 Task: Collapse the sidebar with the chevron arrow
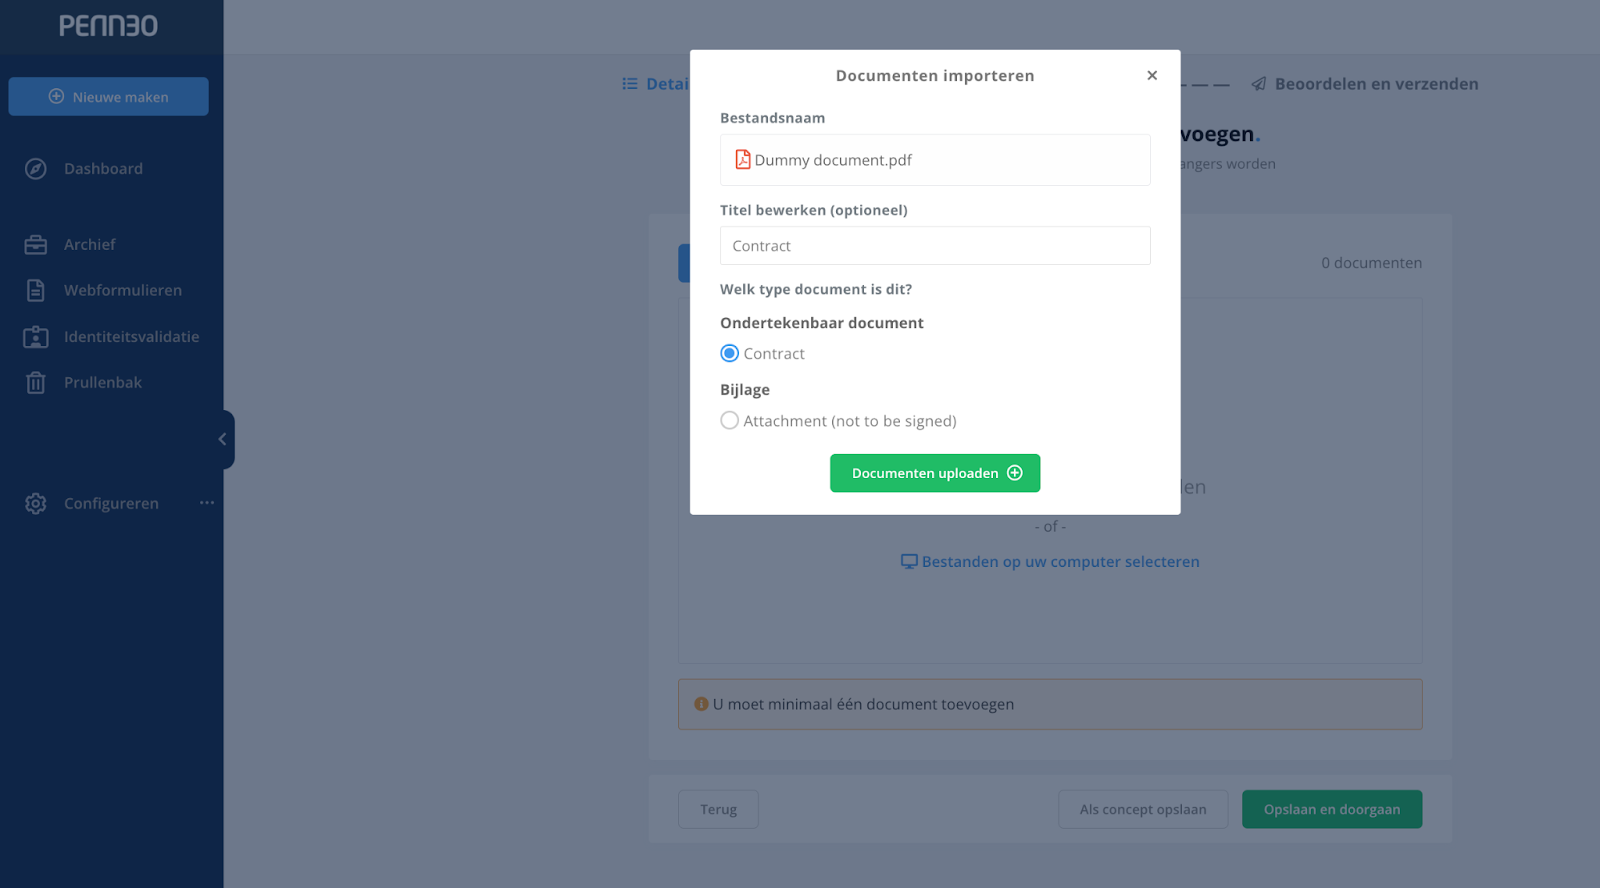(x=223, y=439)
